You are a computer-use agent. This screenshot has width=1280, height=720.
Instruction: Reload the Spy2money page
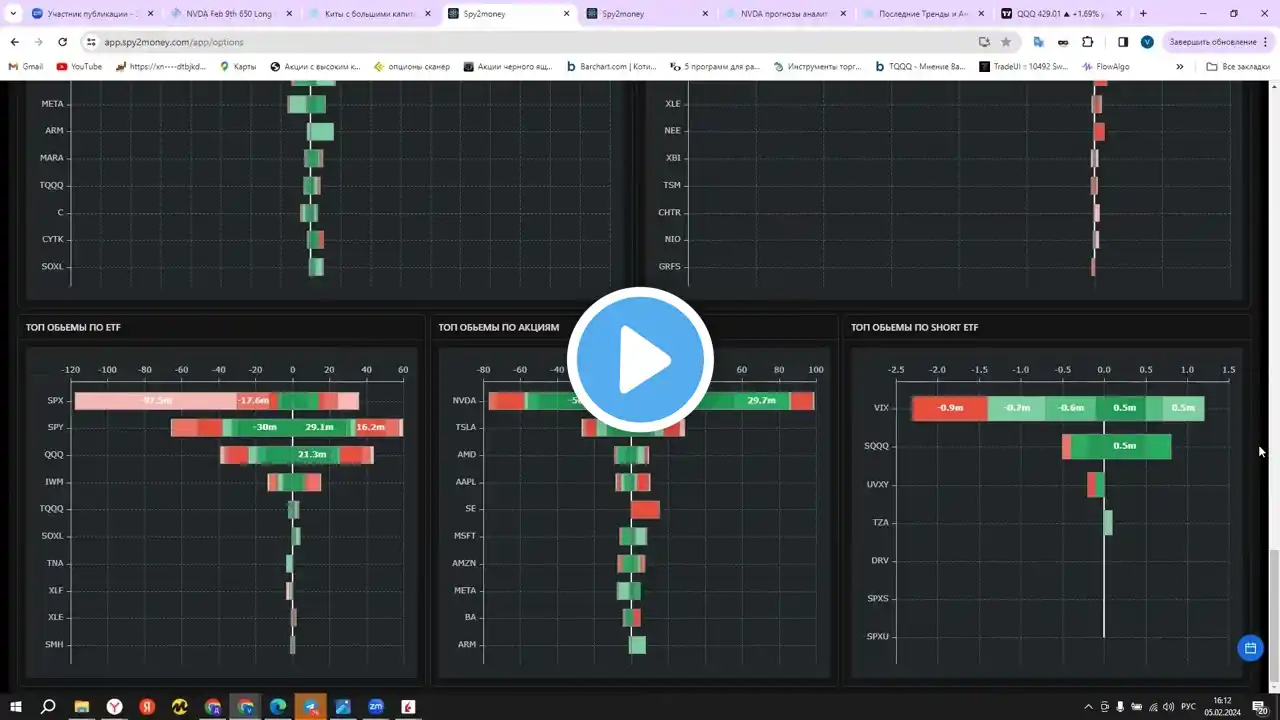click(62, 42)
